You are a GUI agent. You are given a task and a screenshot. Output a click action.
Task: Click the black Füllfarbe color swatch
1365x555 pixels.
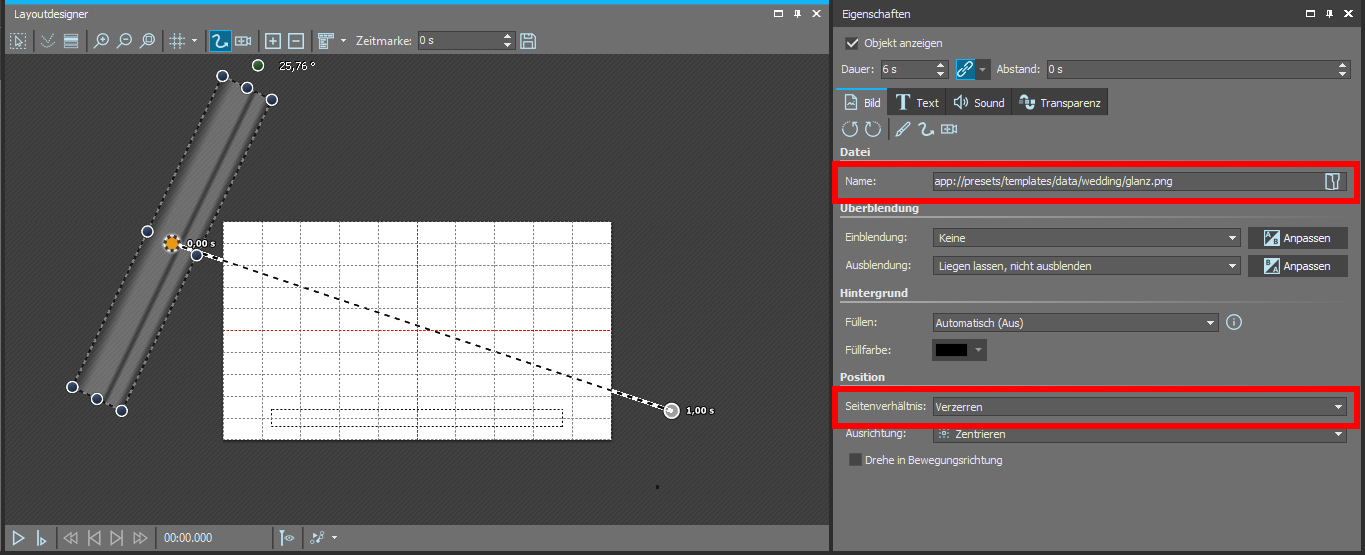pyautogui.click(x=952, y=350)
